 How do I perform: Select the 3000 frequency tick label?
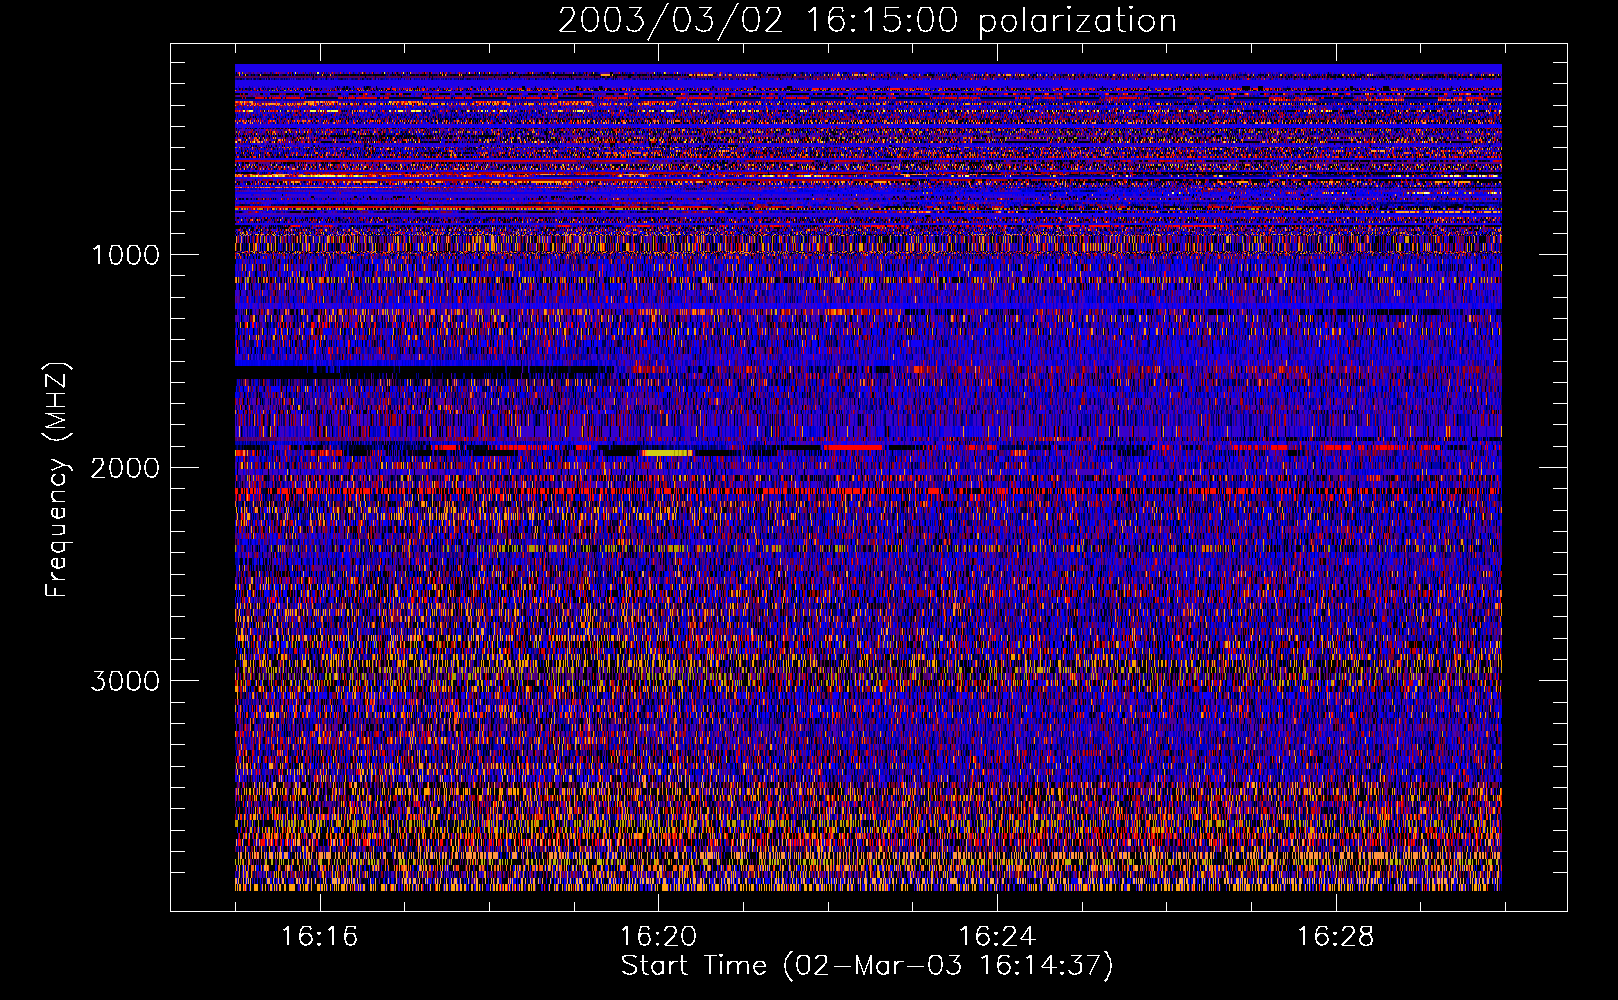[x=125, y=681]
